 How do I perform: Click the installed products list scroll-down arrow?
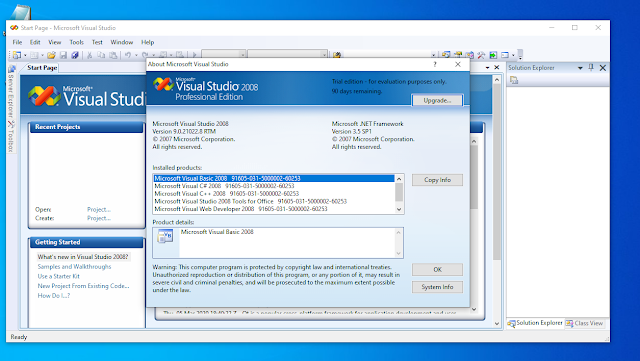[x=399, y=209]
